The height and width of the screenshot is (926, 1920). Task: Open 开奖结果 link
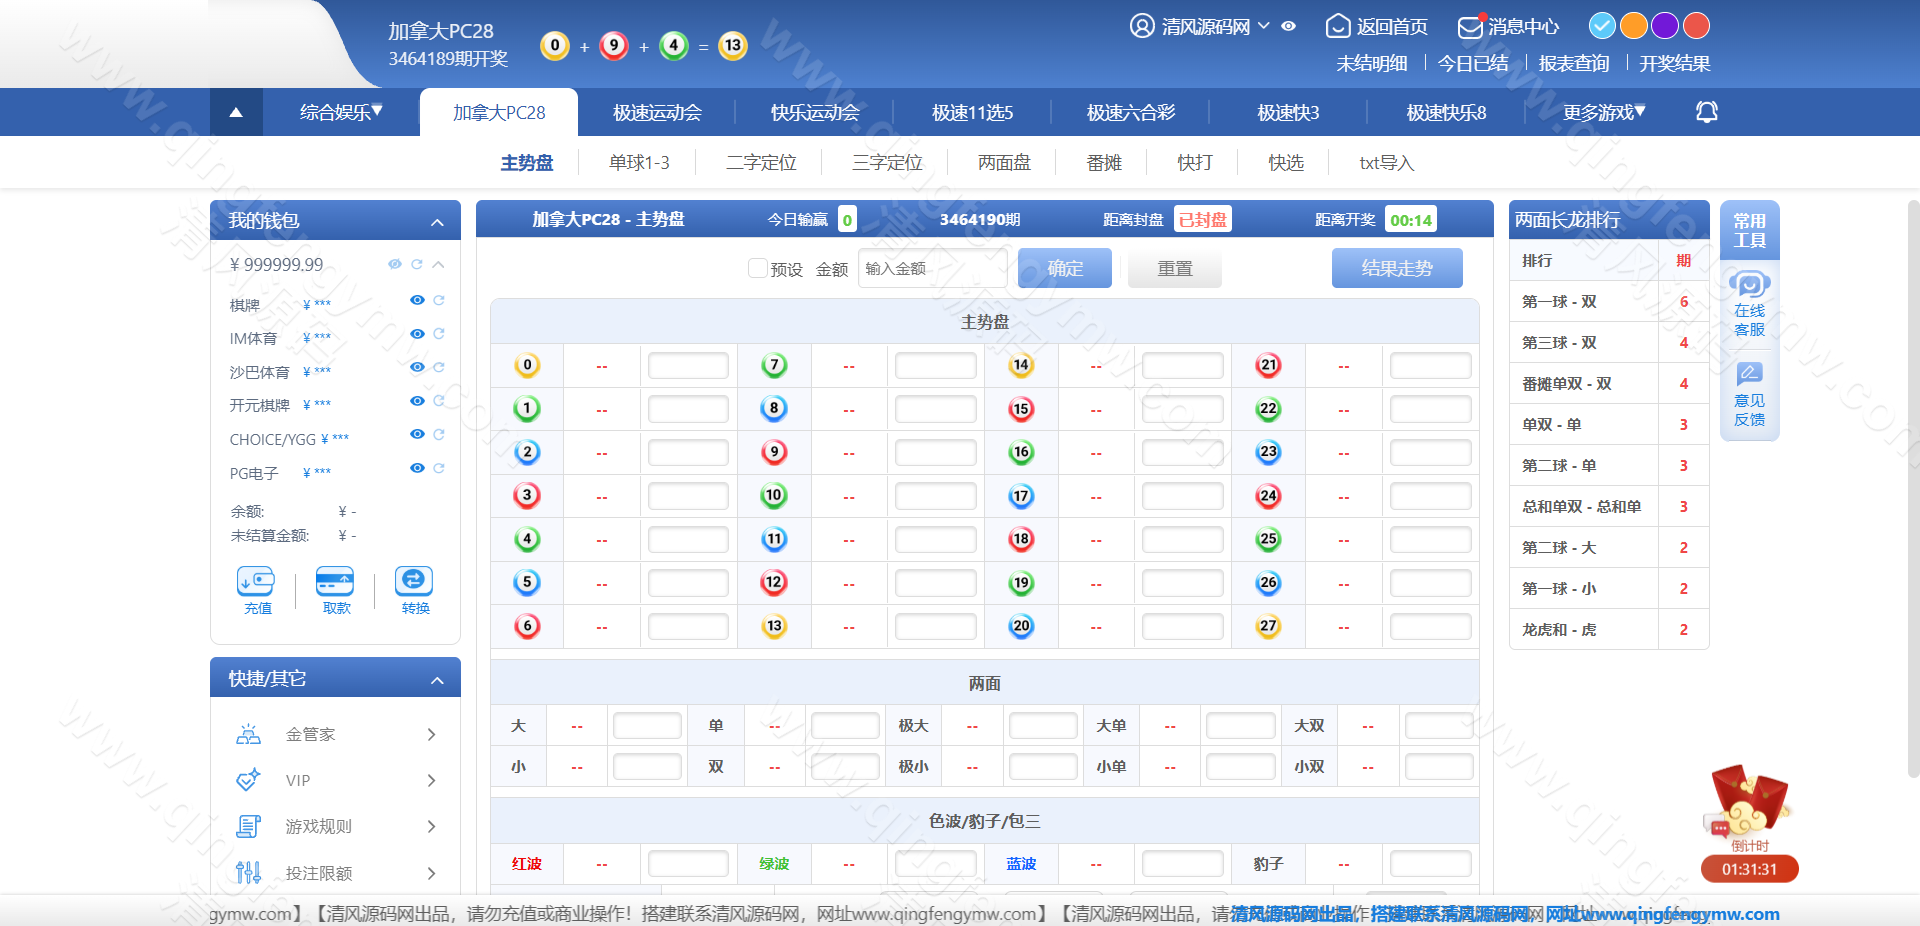tap(1674, 63)
